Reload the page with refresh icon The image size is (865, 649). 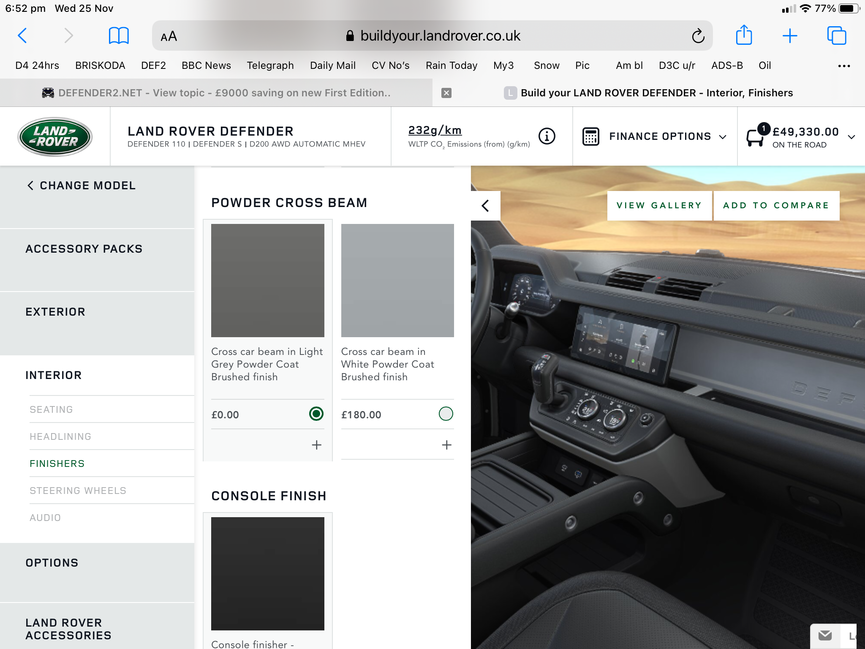[x=698, y=36]
